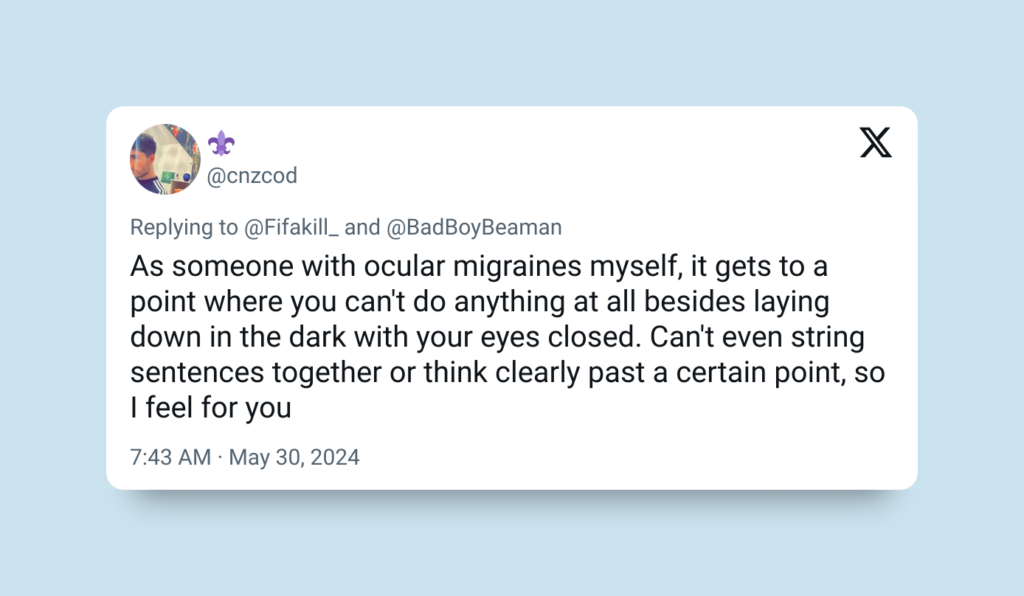The width and height of the screenshot is (1024, 596).
Task: Click the X logo on the tweet card
Action: 876,142
